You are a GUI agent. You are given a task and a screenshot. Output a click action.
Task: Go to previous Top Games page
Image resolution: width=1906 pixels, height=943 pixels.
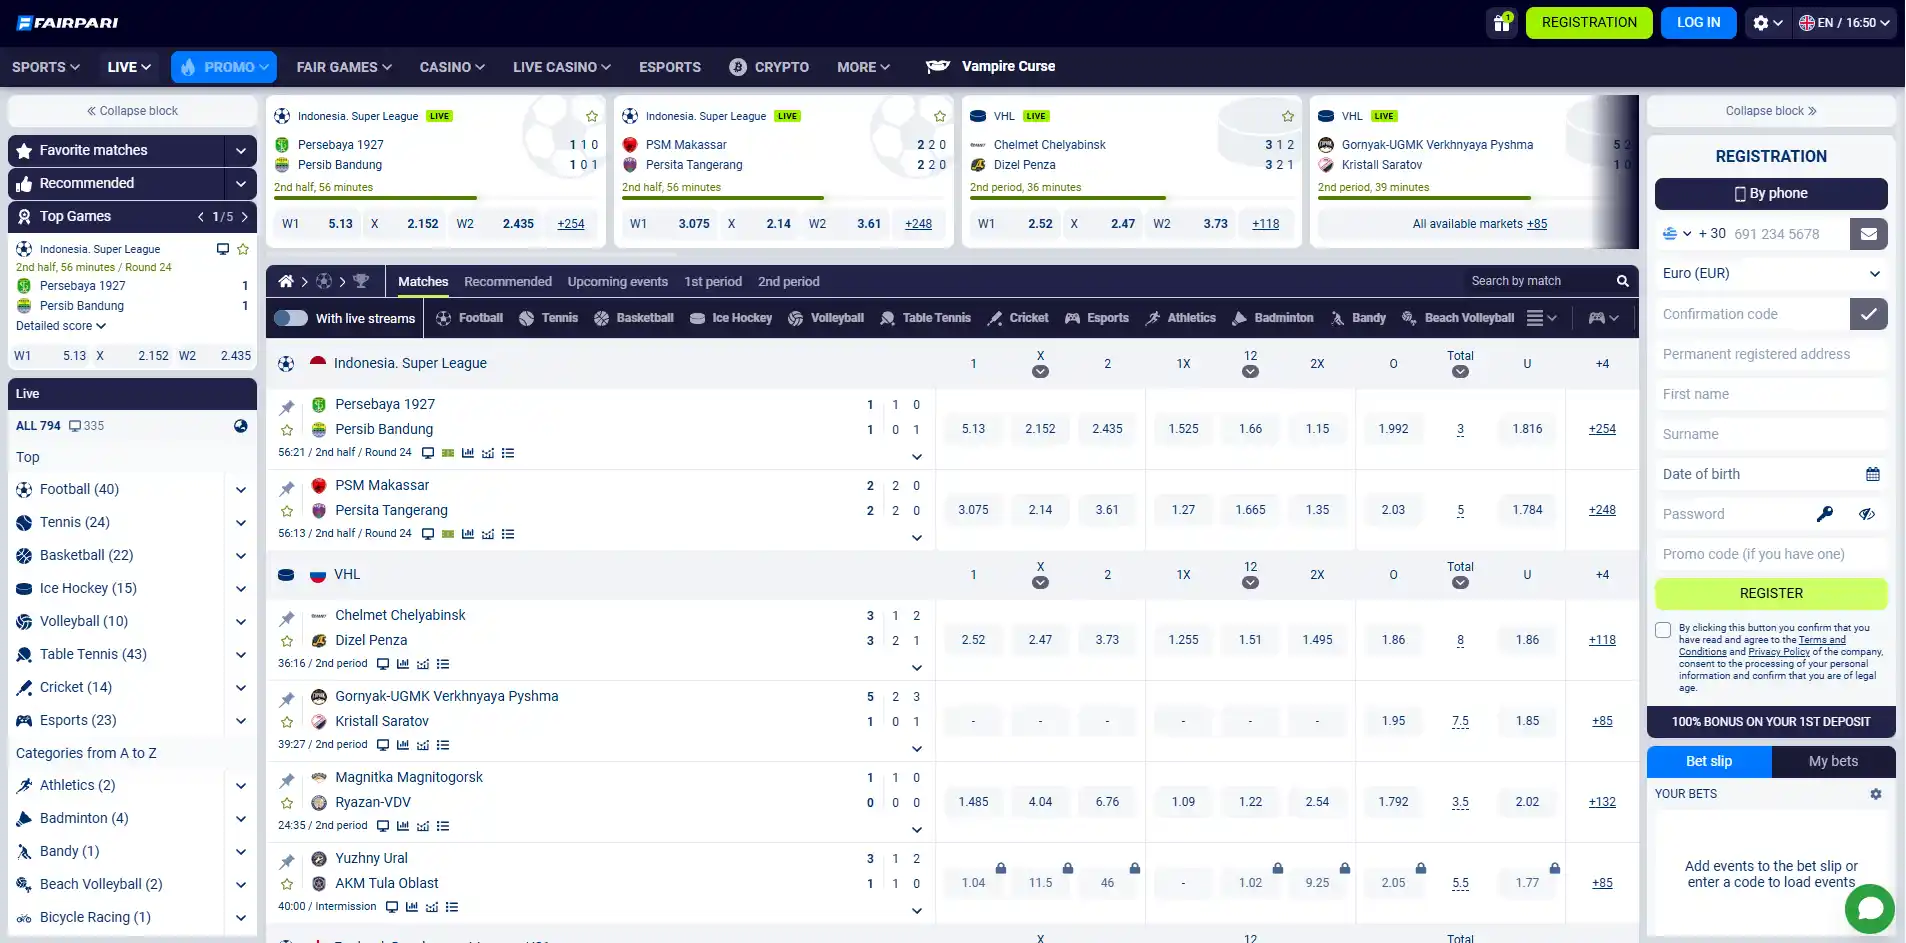[x=201, y=216]
